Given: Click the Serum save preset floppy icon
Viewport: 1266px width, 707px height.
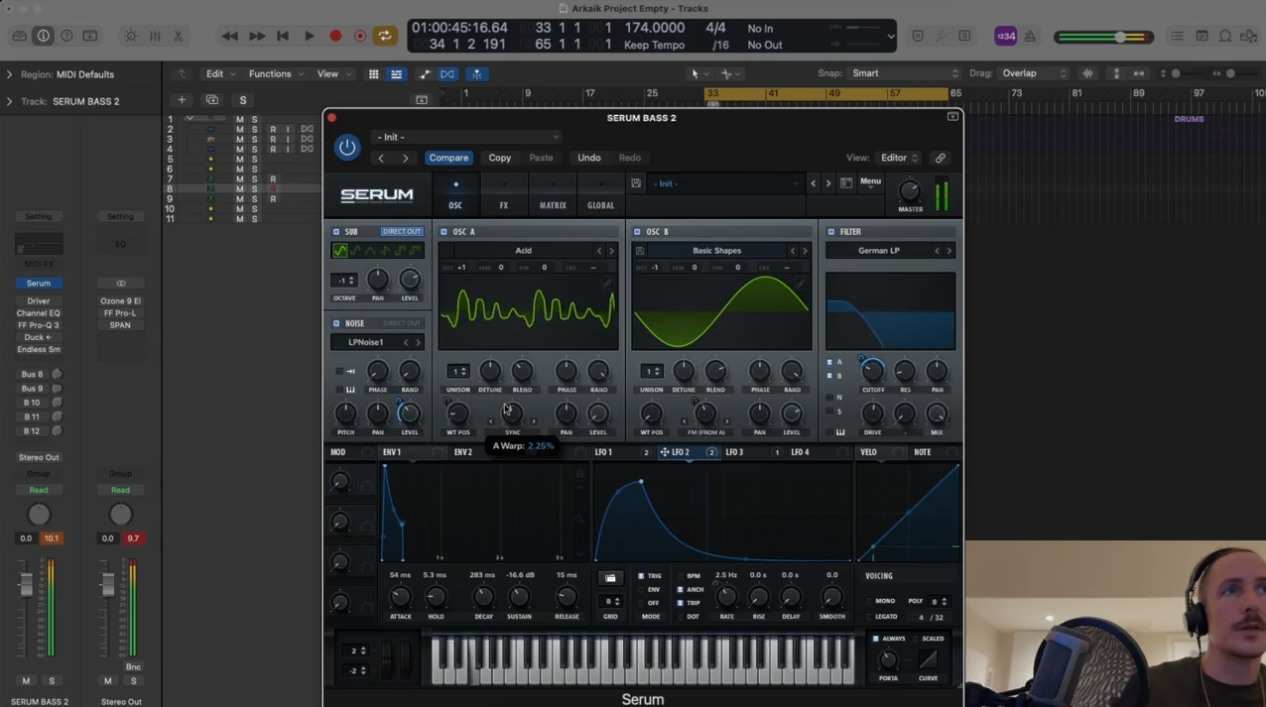Looking at the screenshot, I should (x=636, y=184).
